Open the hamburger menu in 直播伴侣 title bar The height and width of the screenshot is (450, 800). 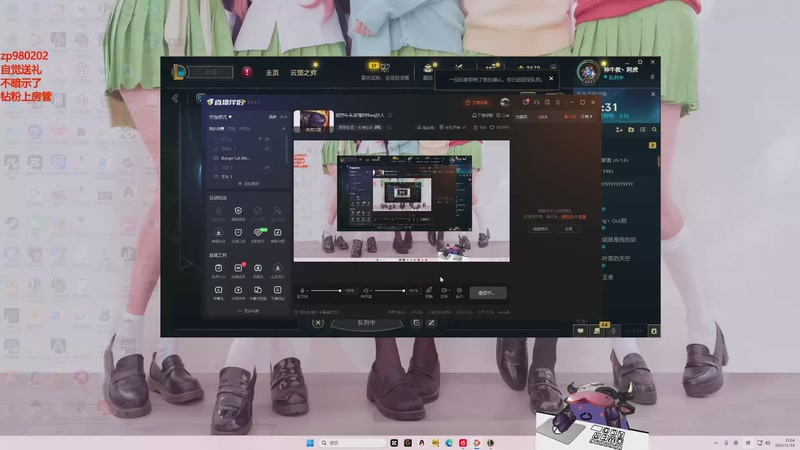(558, 102)
